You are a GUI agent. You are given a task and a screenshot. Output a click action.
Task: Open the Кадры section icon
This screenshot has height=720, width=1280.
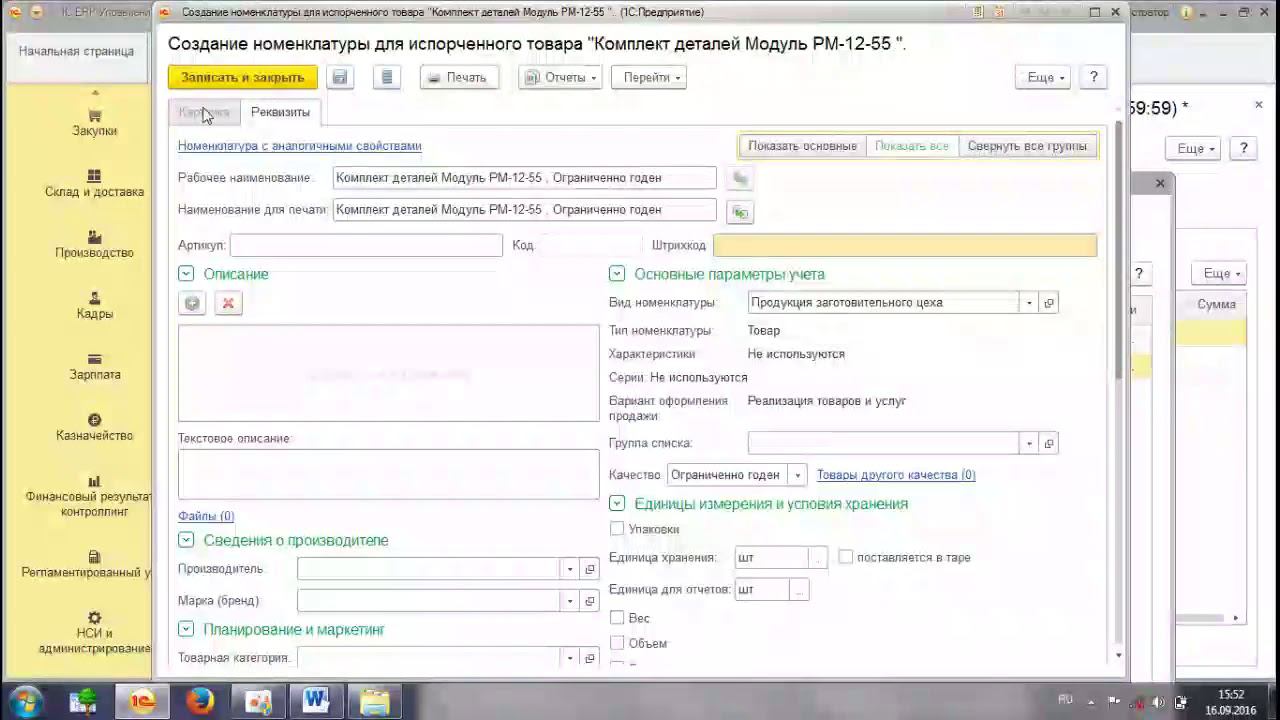[94, 298]
